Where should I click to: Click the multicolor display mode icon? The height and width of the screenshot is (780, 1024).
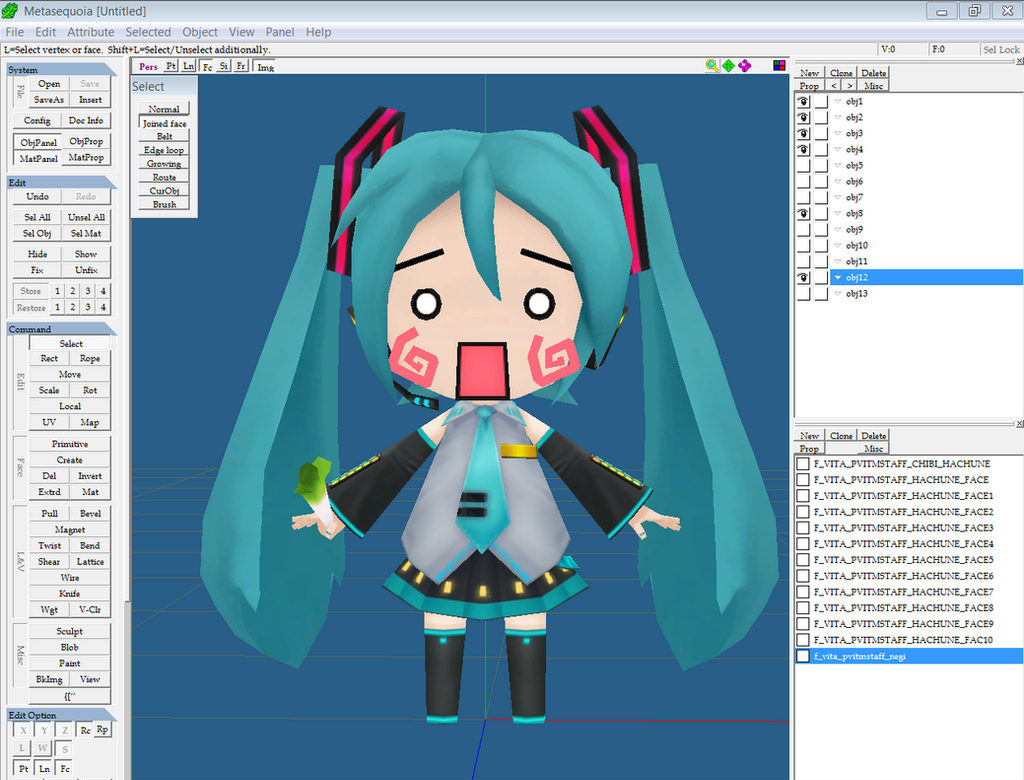click(x=779, y=65)
